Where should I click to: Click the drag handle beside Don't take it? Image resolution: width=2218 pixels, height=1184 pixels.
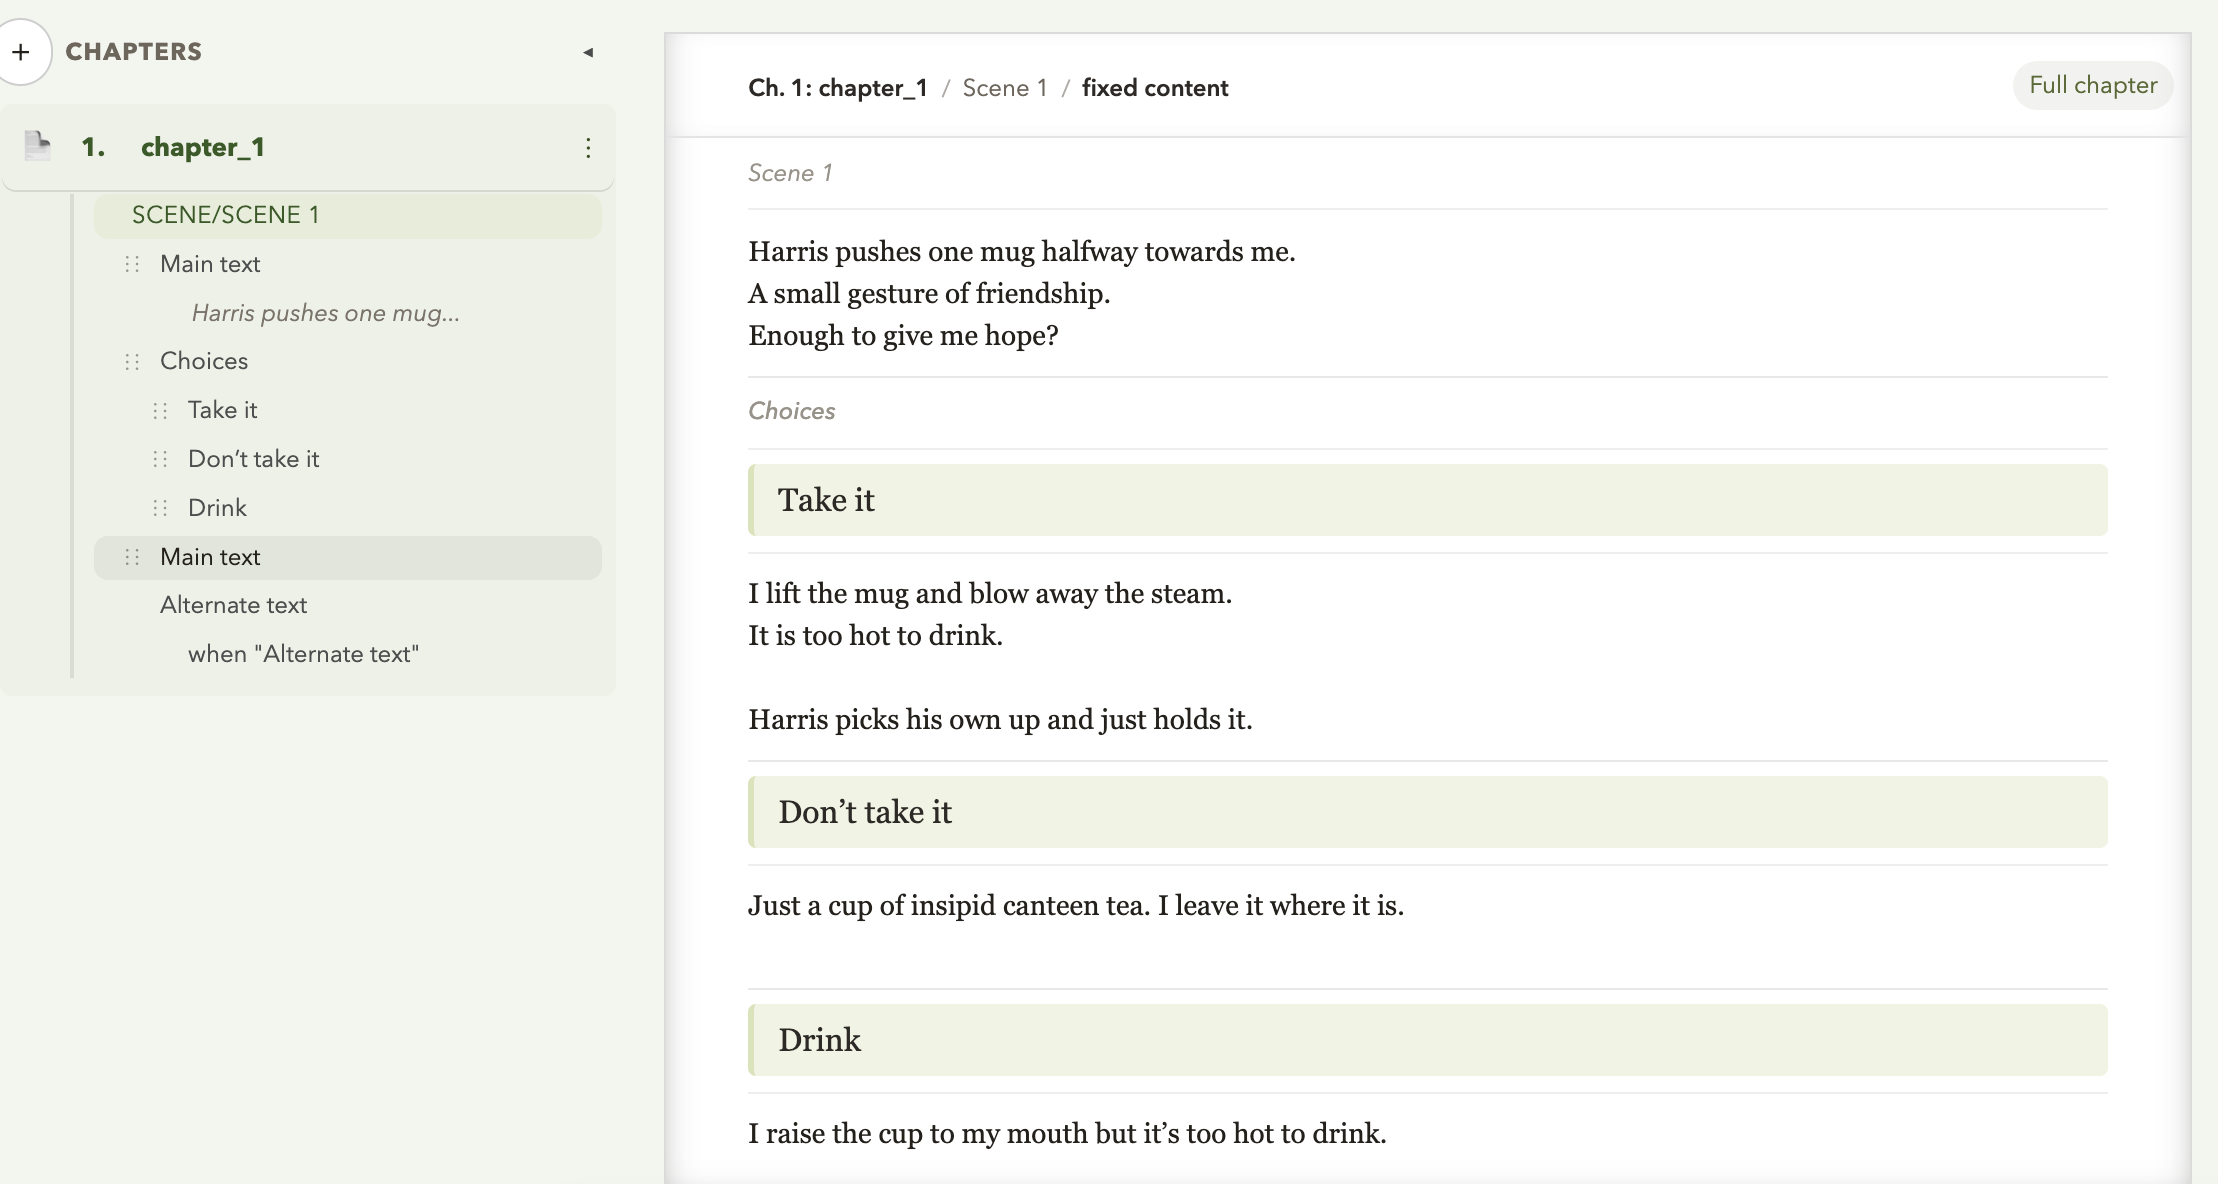(x=160, y=459)
